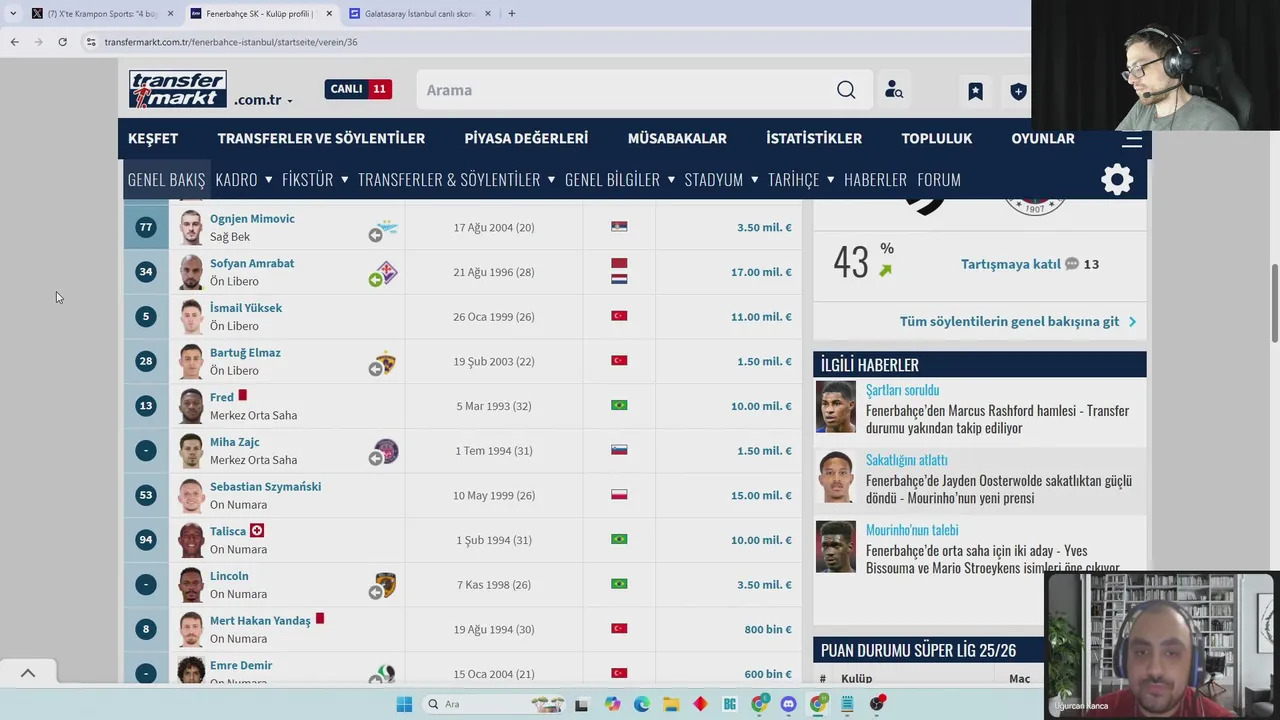Click Tartışmaya katıl discussion link
The width and height of the screenshot is (1280, 720).
pyautogui.click(x=1011, y=264)
